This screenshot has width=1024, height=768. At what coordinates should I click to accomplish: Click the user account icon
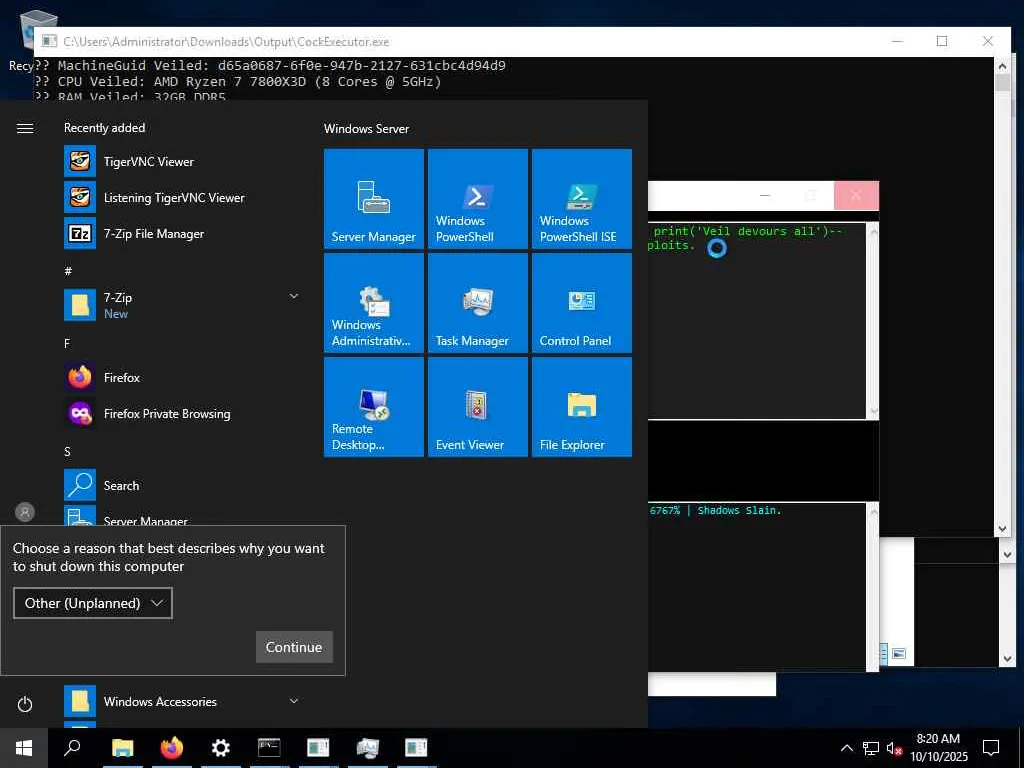pyautogui.click(x=25, y=512)
